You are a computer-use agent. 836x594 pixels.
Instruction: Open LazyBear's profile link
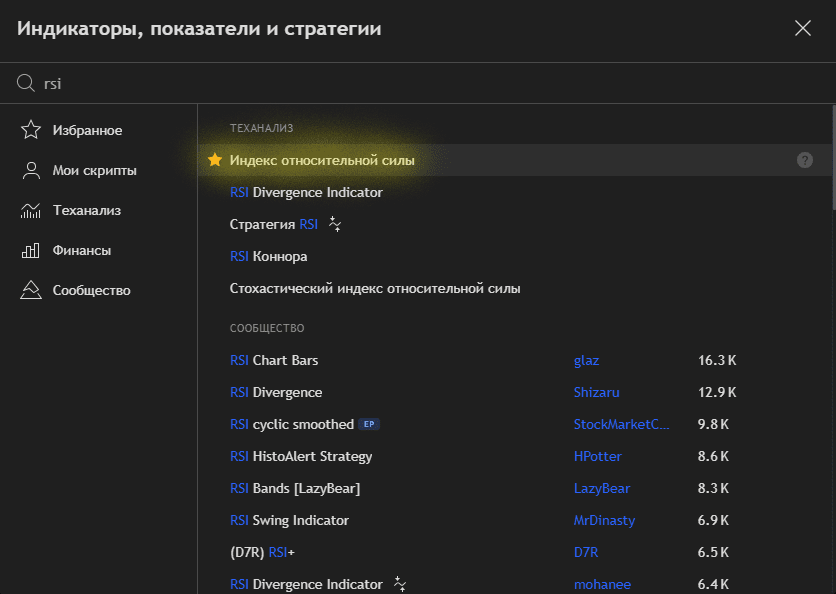[x=602, y=488]
